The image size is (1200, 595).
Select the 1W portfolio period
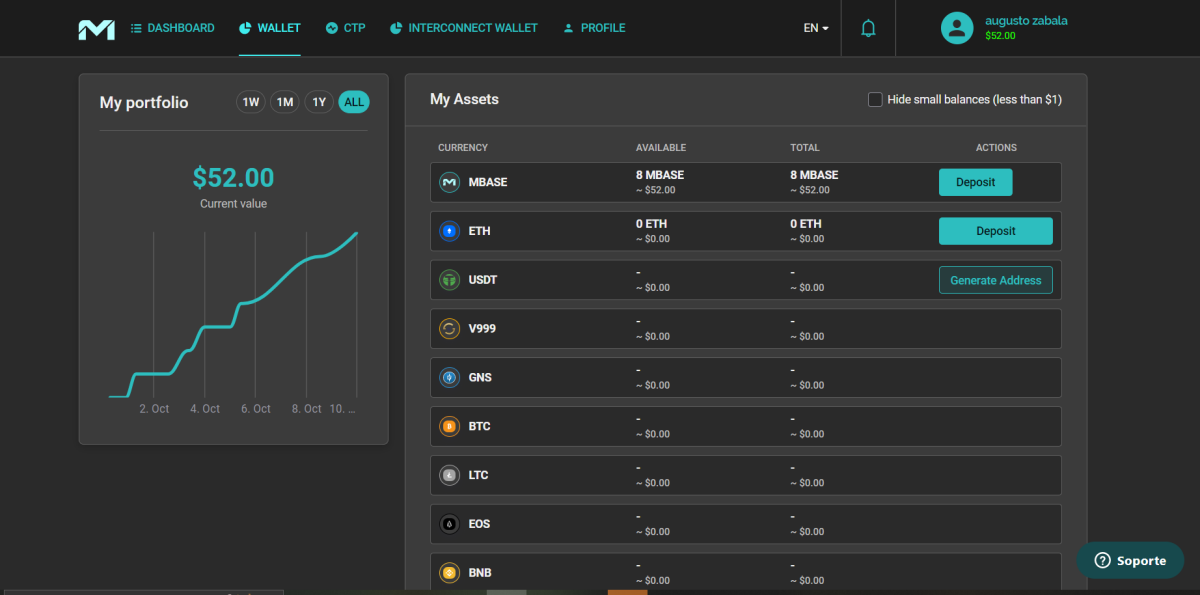click(250, 101)
